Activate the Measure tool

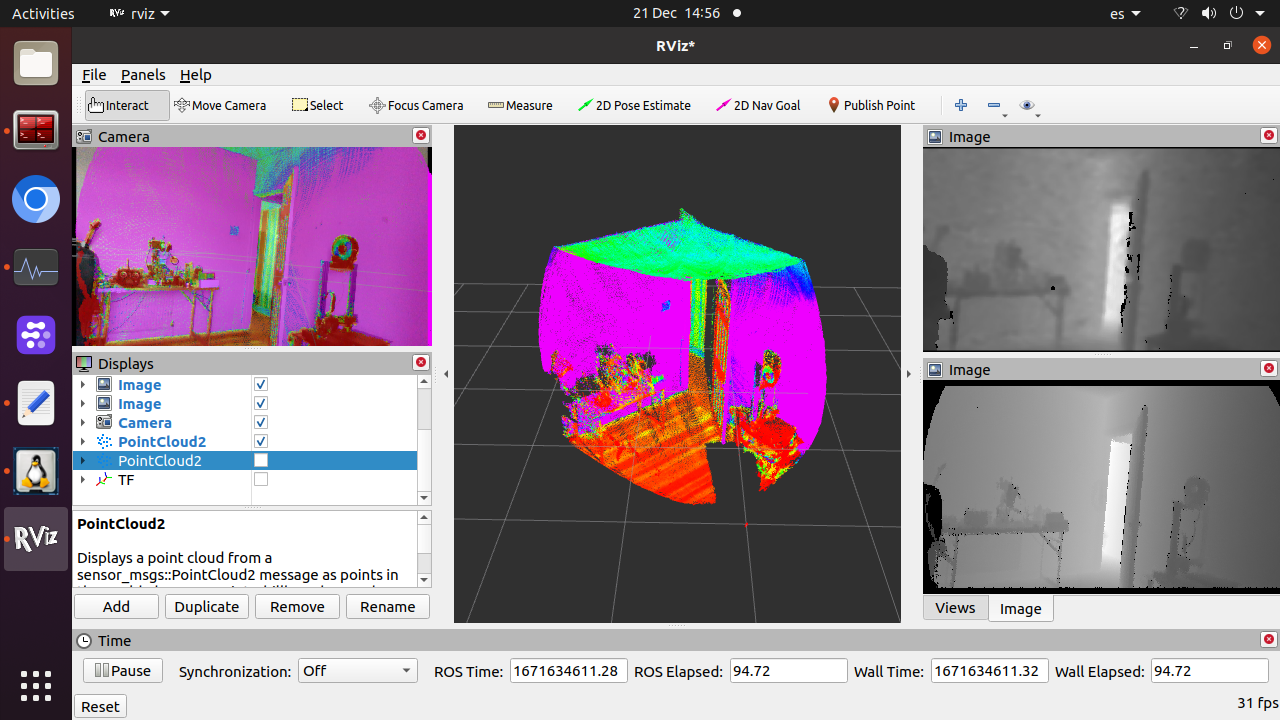coord(520,105)
